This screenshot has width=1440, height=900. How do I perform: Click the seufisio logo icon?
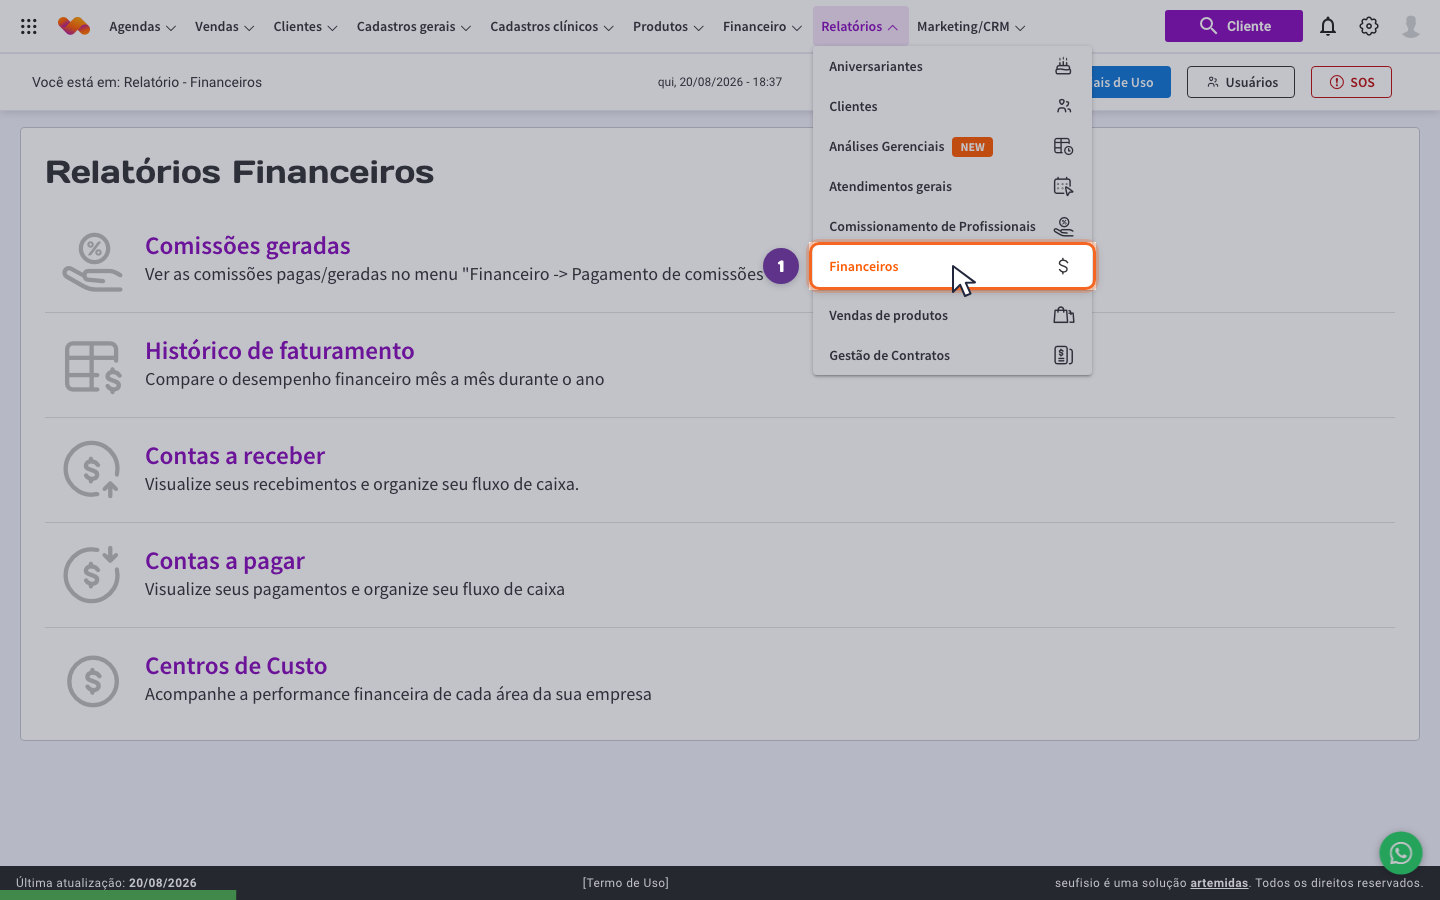click(74, 27)
